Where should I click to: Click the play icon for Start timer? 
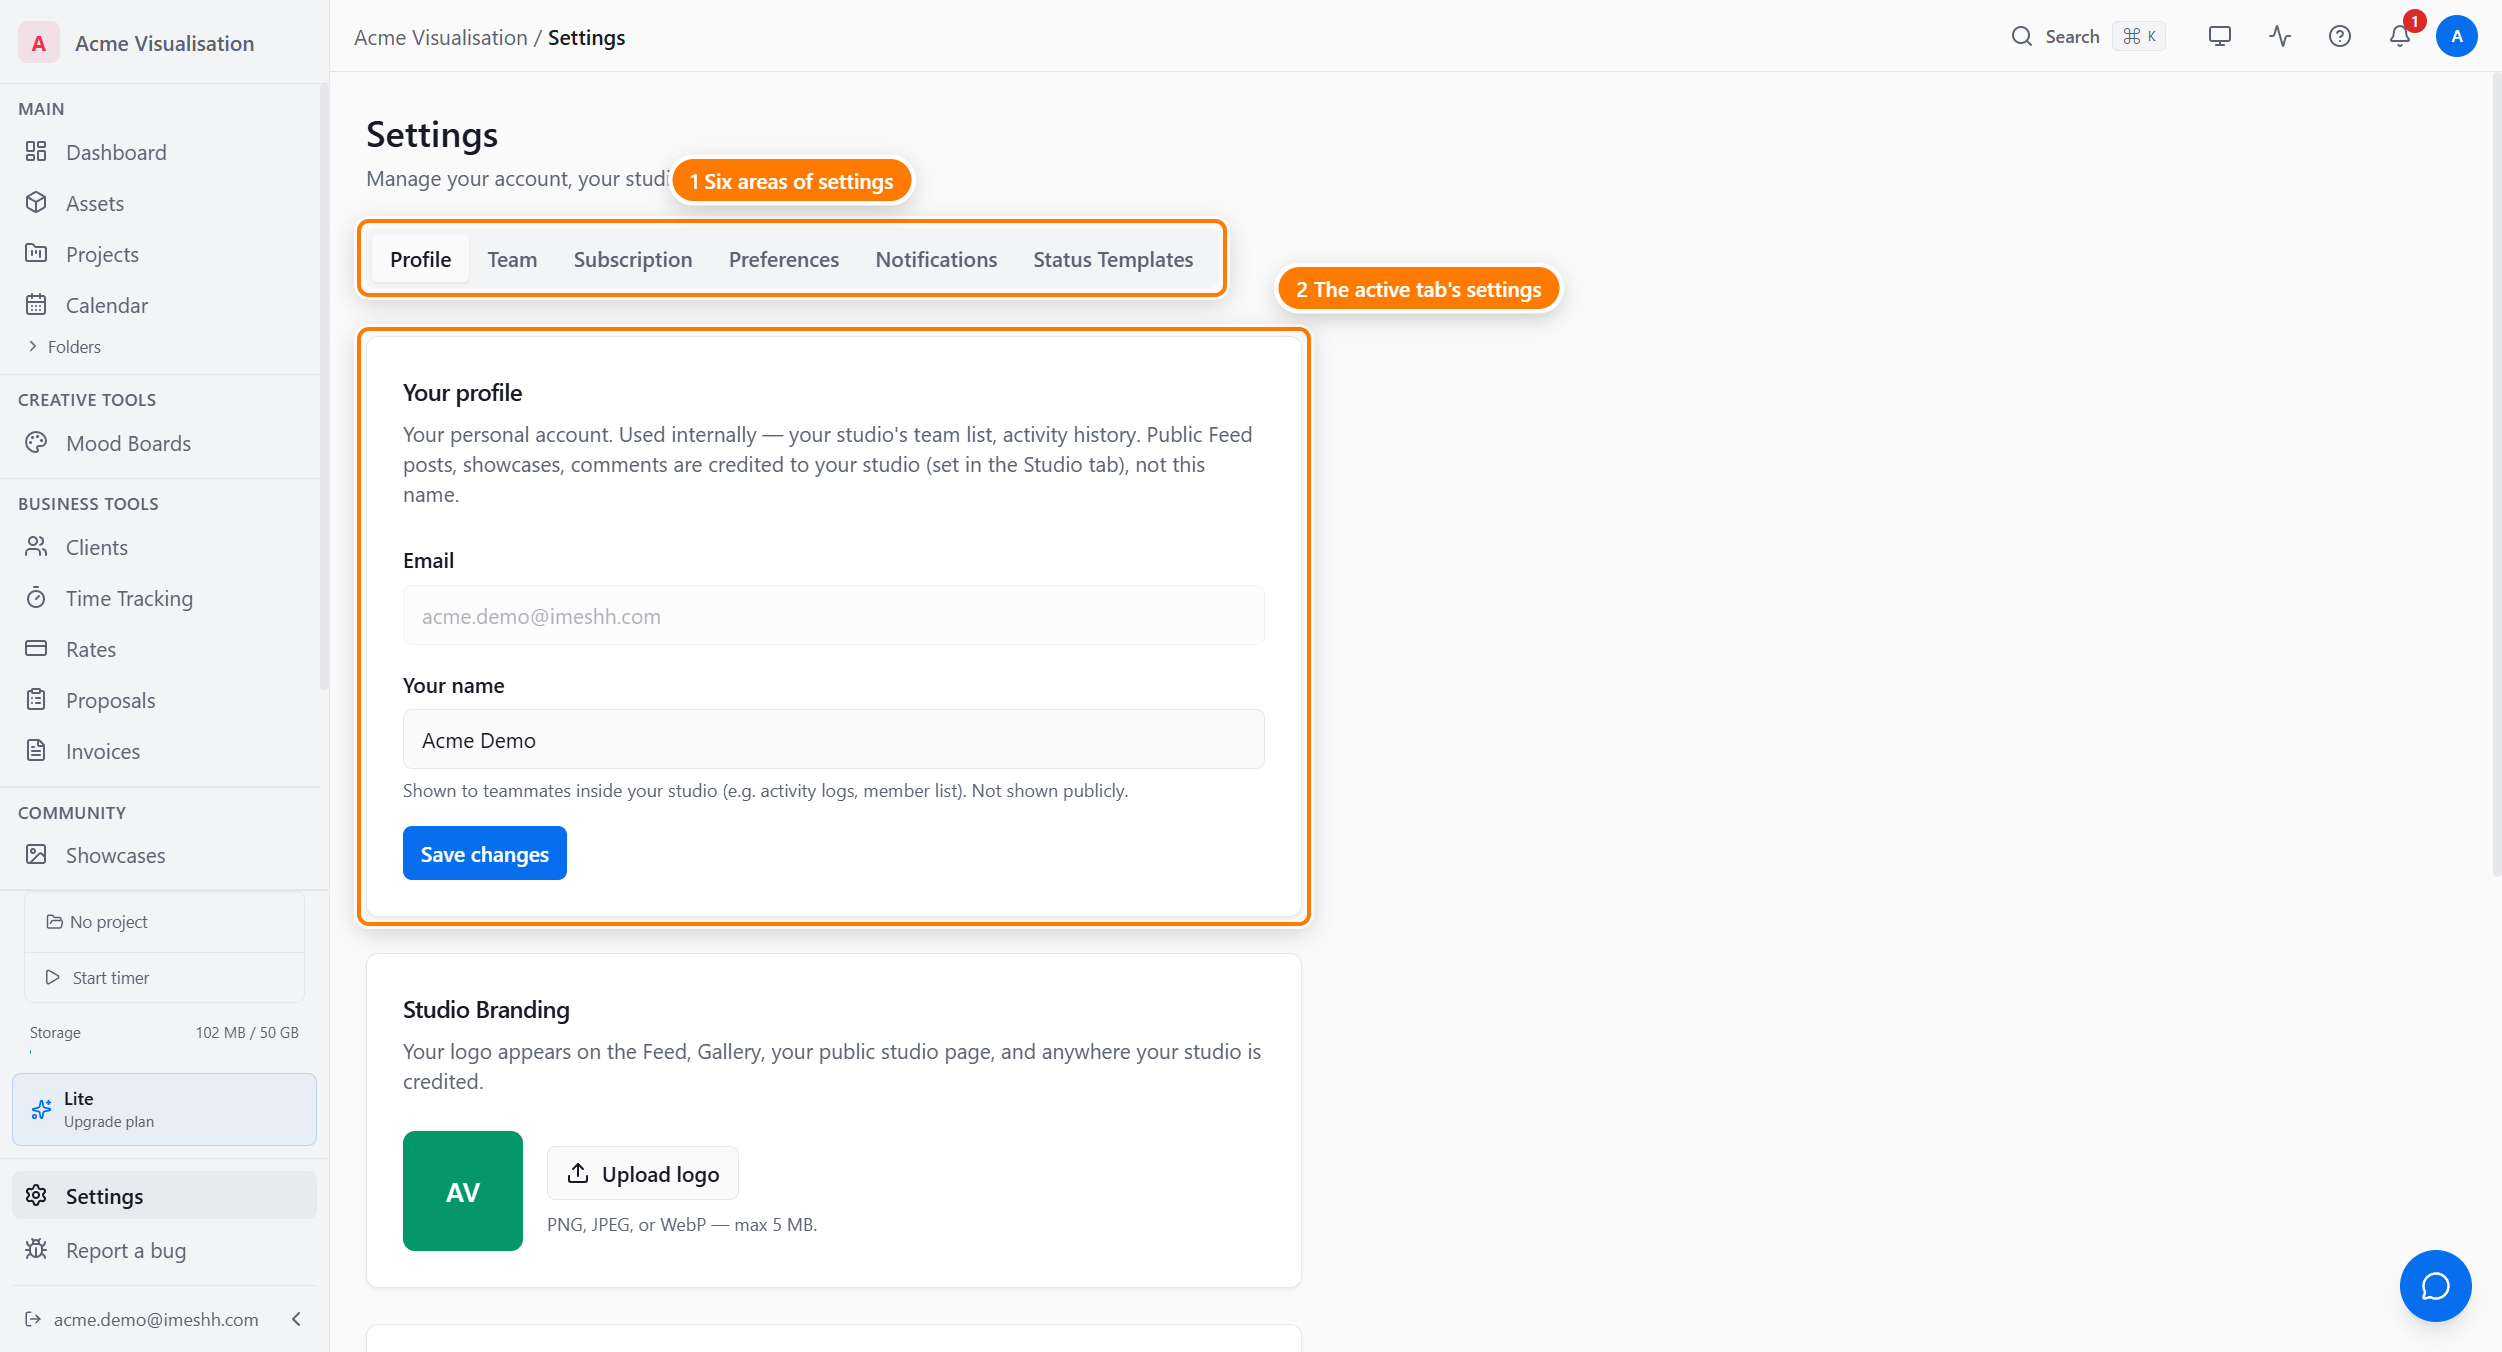[52, 977]
